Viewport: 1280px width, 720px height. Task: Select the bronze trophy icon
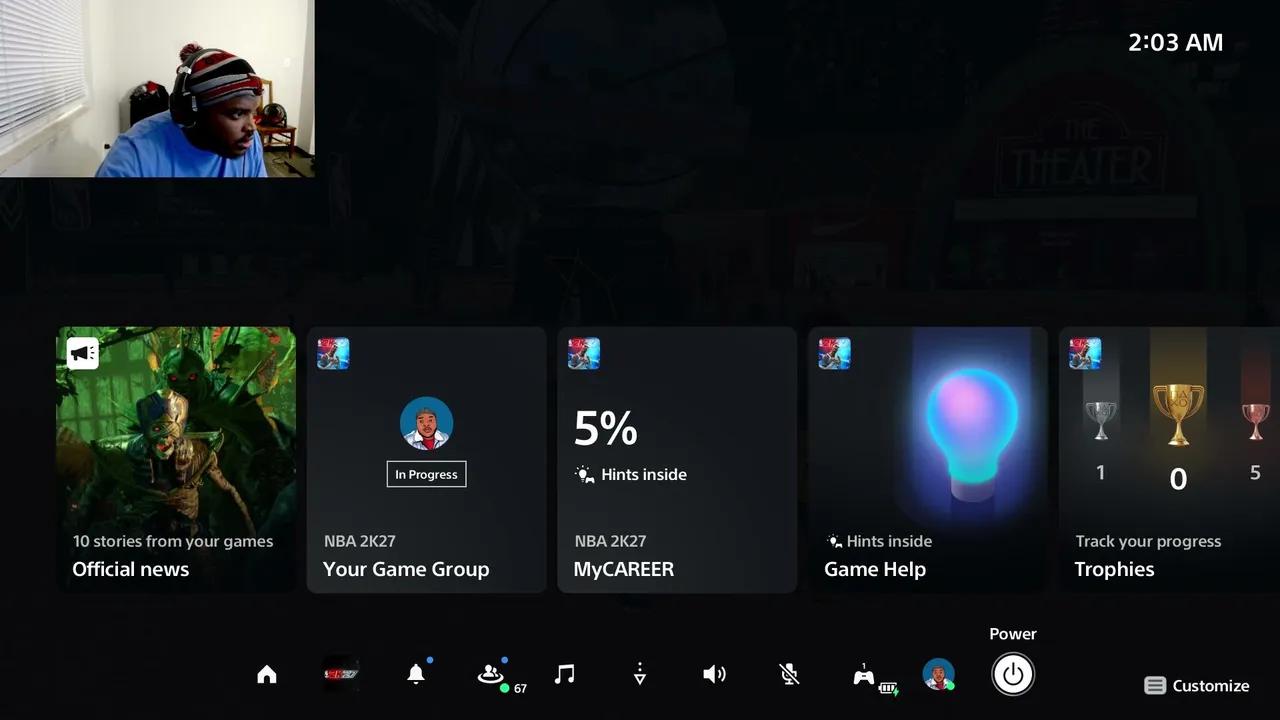1255,420
